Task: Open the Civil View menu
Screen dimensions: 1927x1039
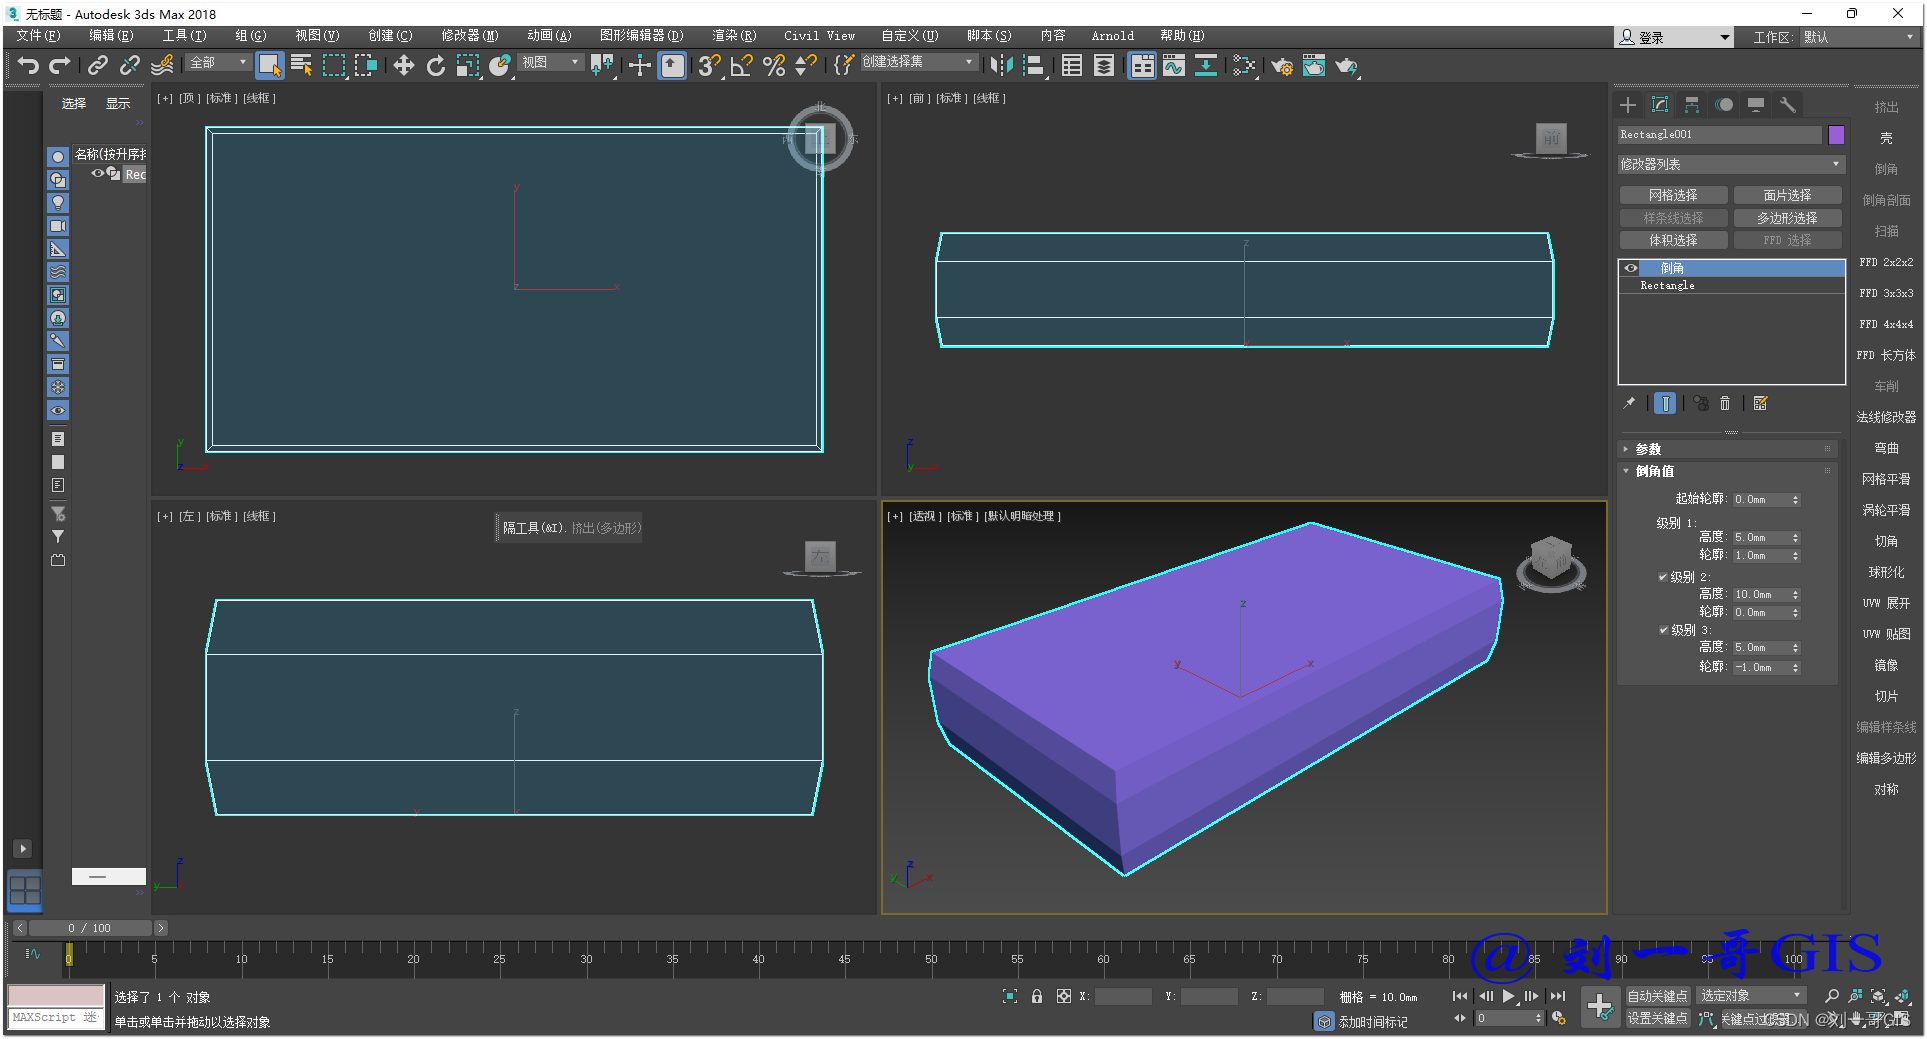Action: point(819,36)
